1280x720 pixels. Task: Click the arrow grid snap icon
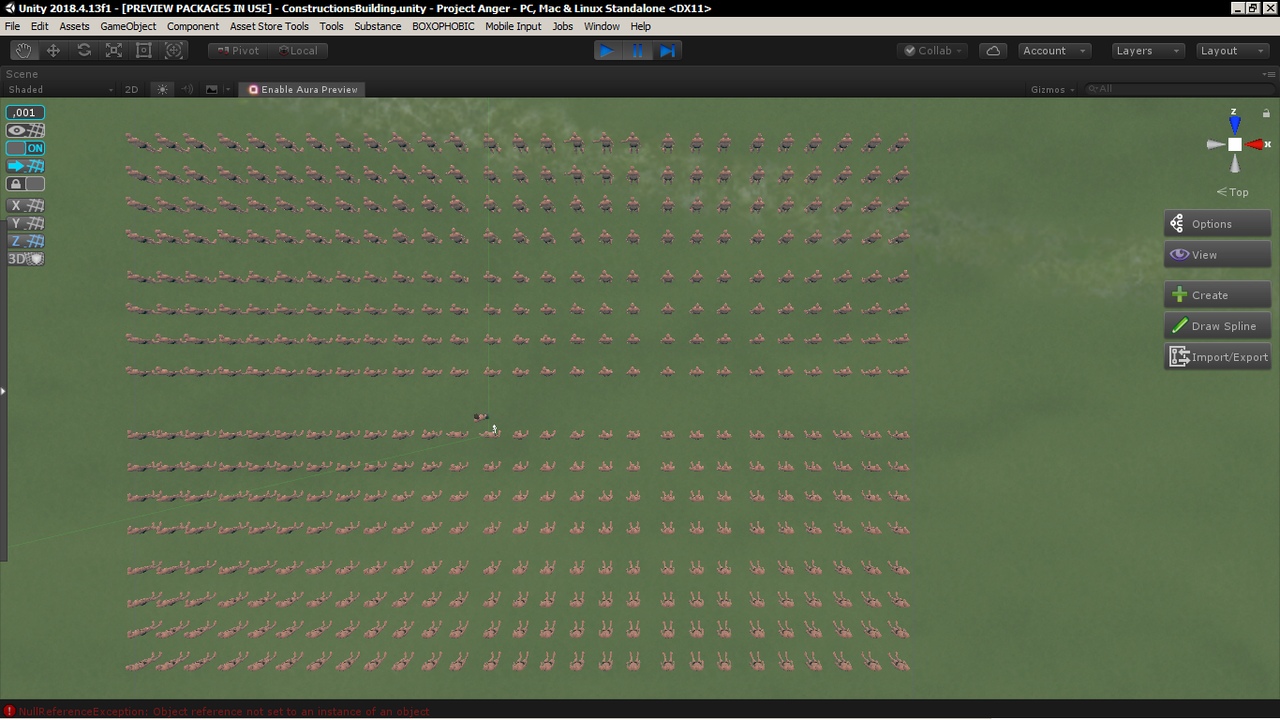tap(25, 166)
